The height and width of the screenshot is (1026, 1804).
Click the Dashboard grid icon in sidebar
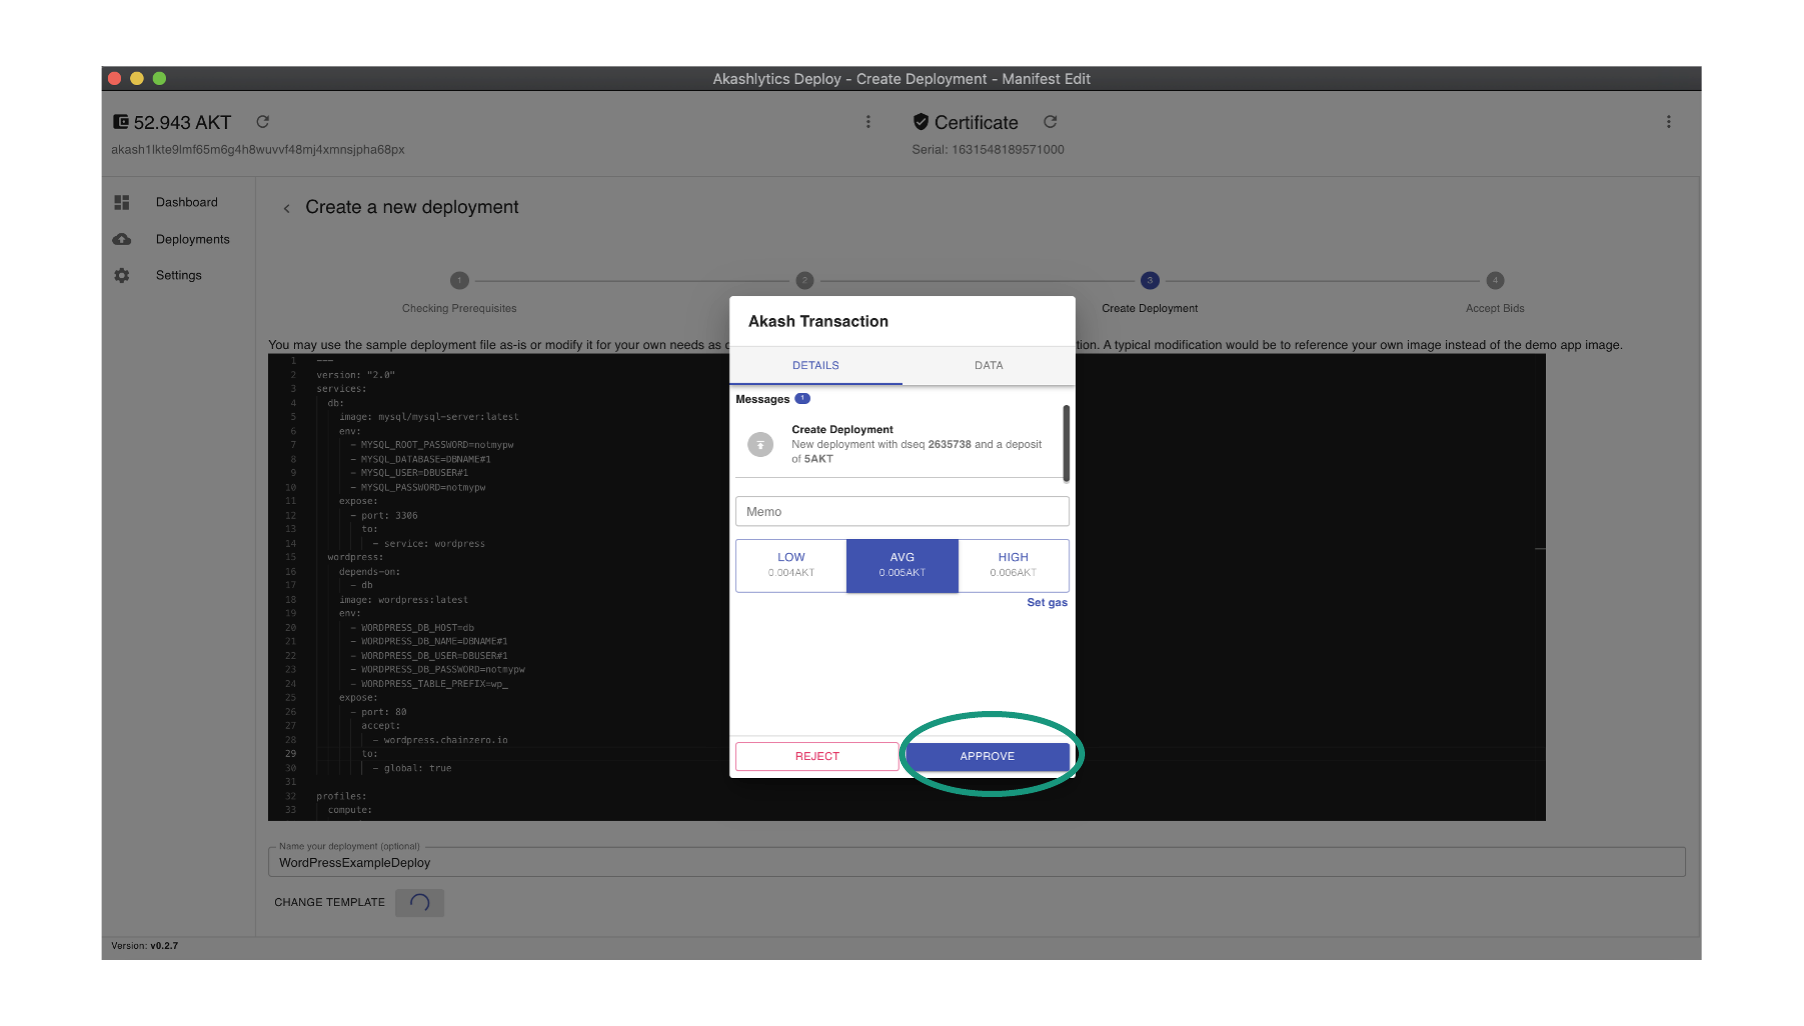pos(122,202)
